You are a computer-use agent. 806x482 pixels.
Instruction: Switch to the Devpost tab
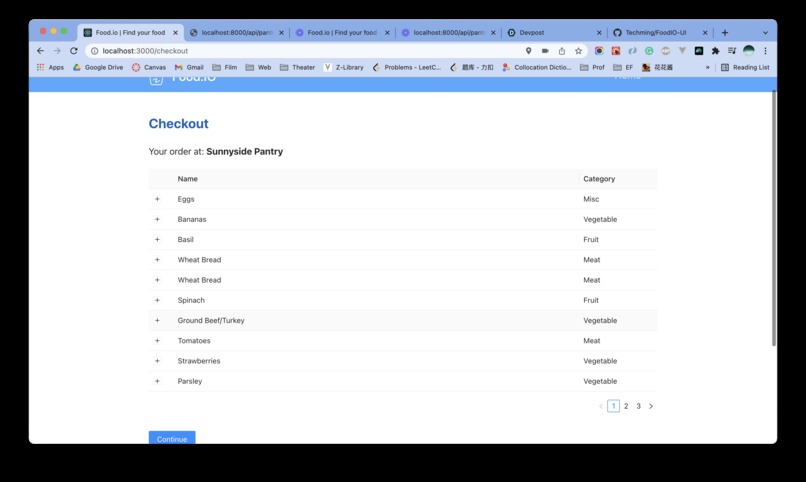pos(553,32)
